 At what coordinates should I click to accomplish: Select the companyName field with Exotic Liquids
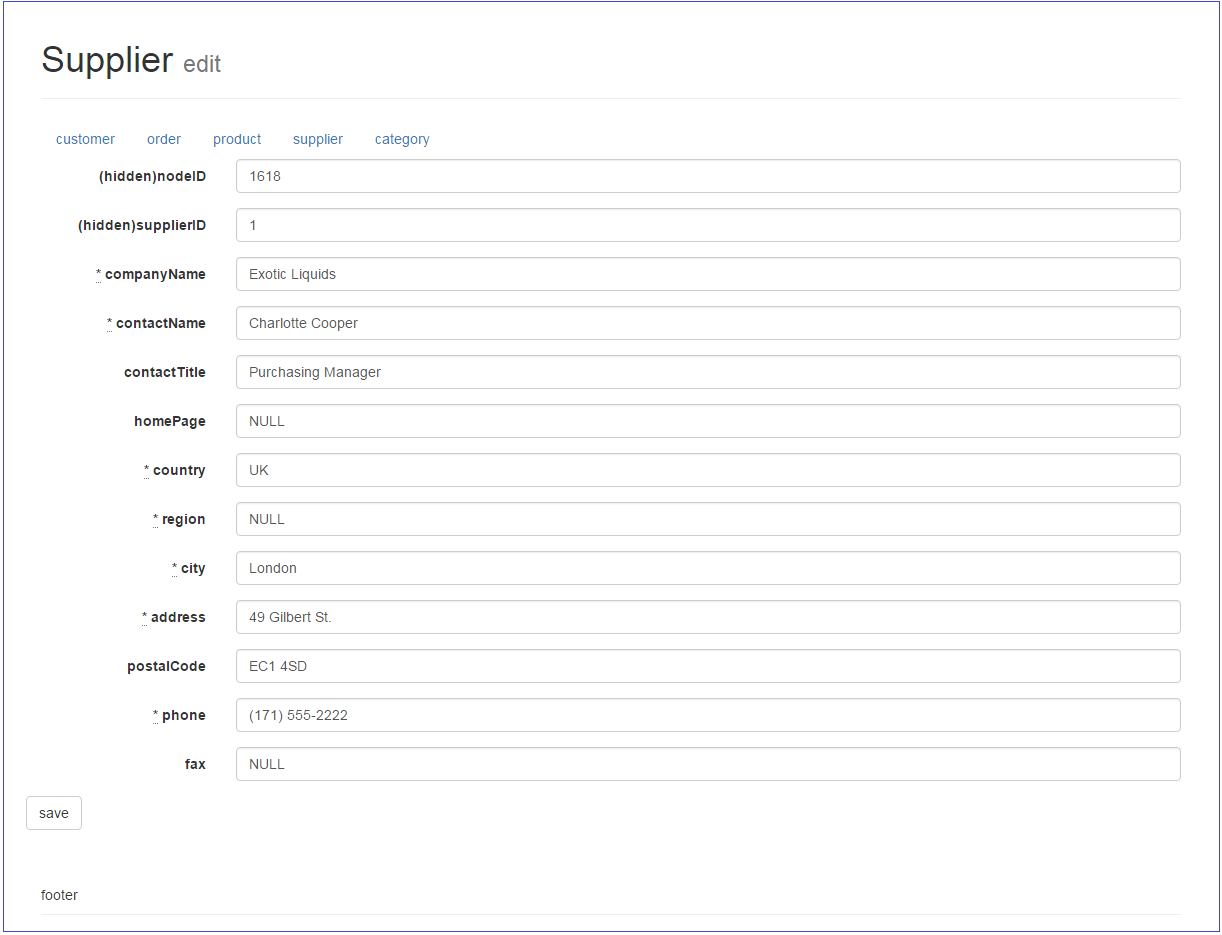point(708,274)
